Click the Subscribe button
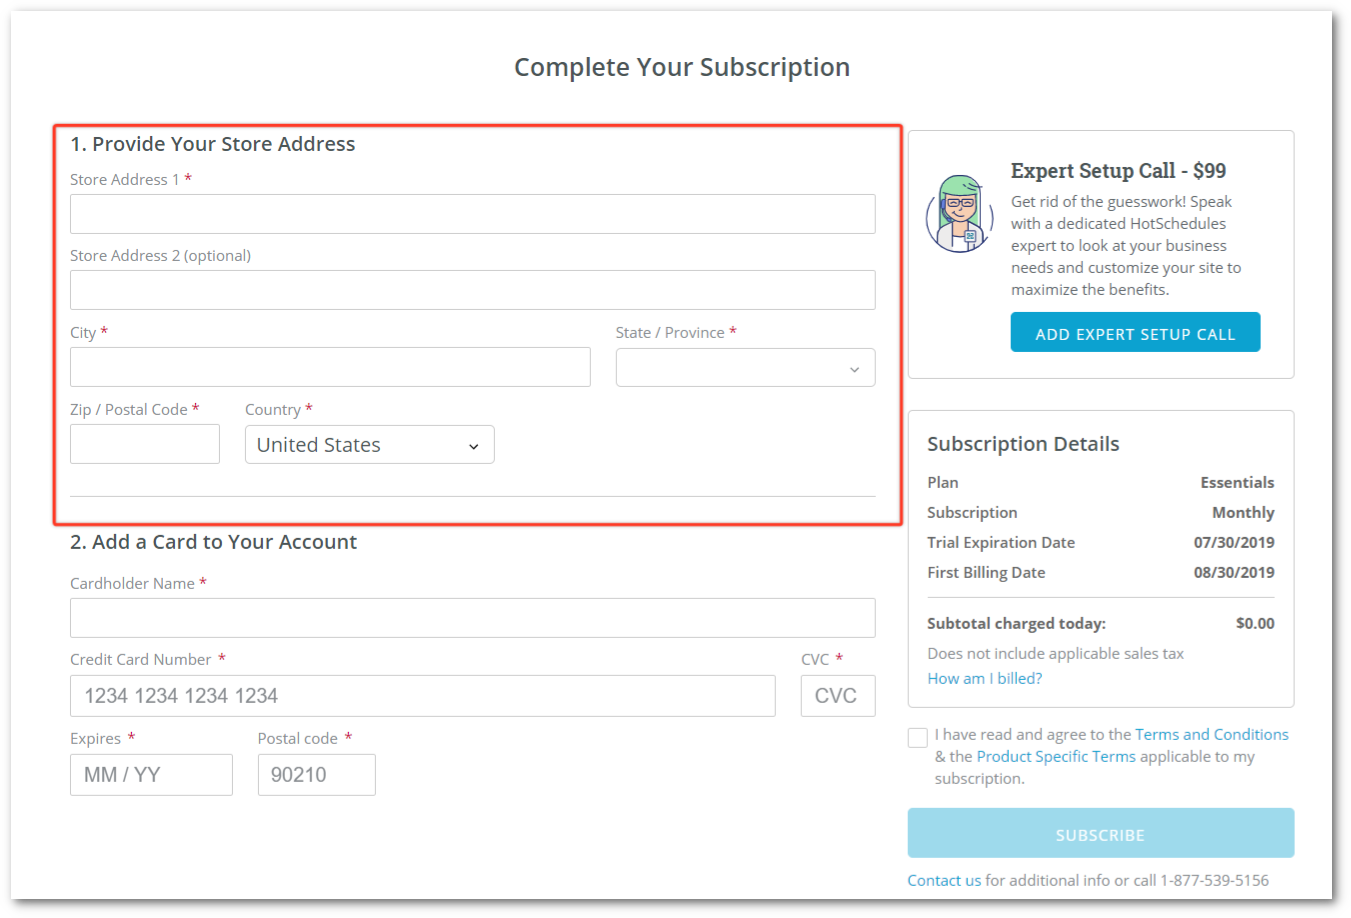 (x=1100, y=833)
